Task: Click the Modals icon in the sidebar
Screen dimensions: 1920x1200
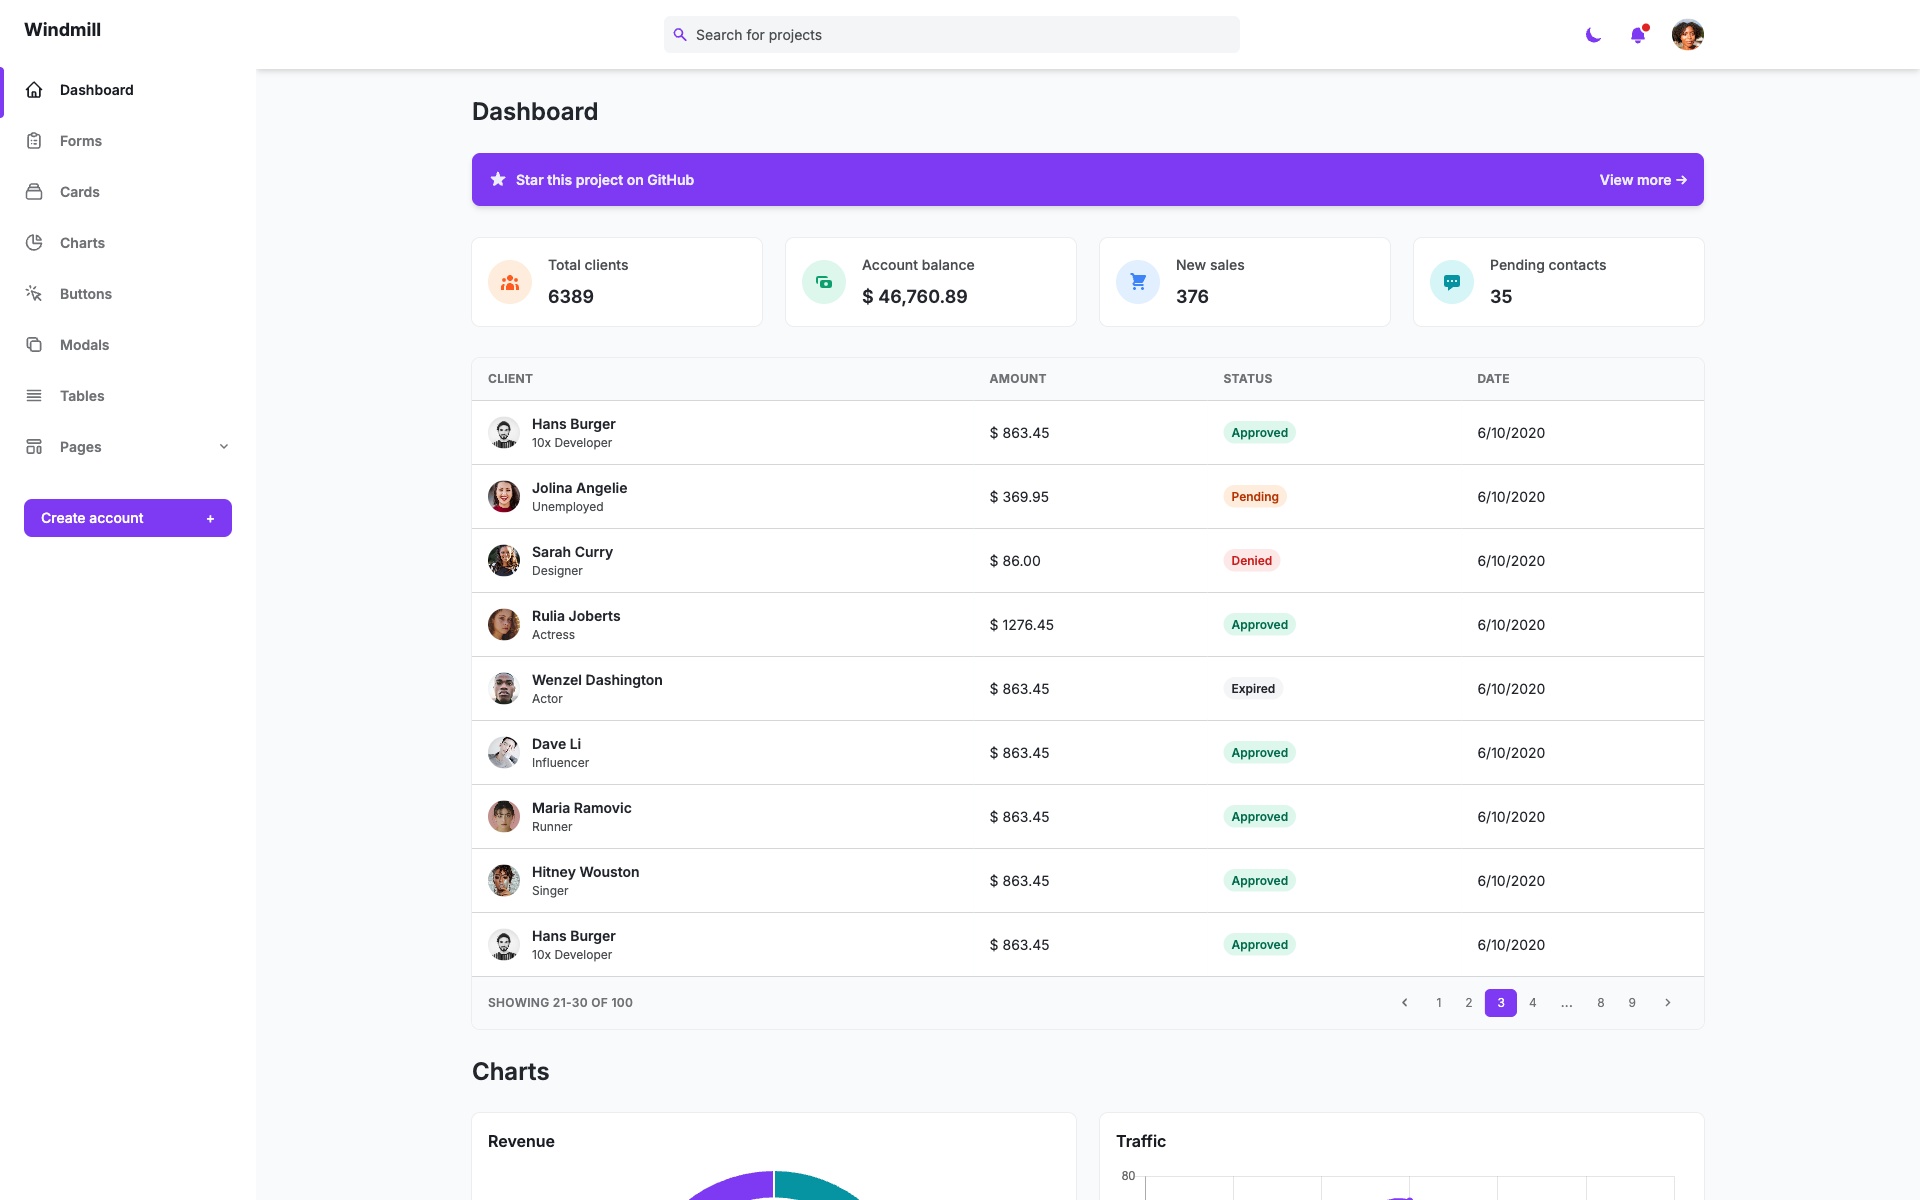Action: [35, 344]
